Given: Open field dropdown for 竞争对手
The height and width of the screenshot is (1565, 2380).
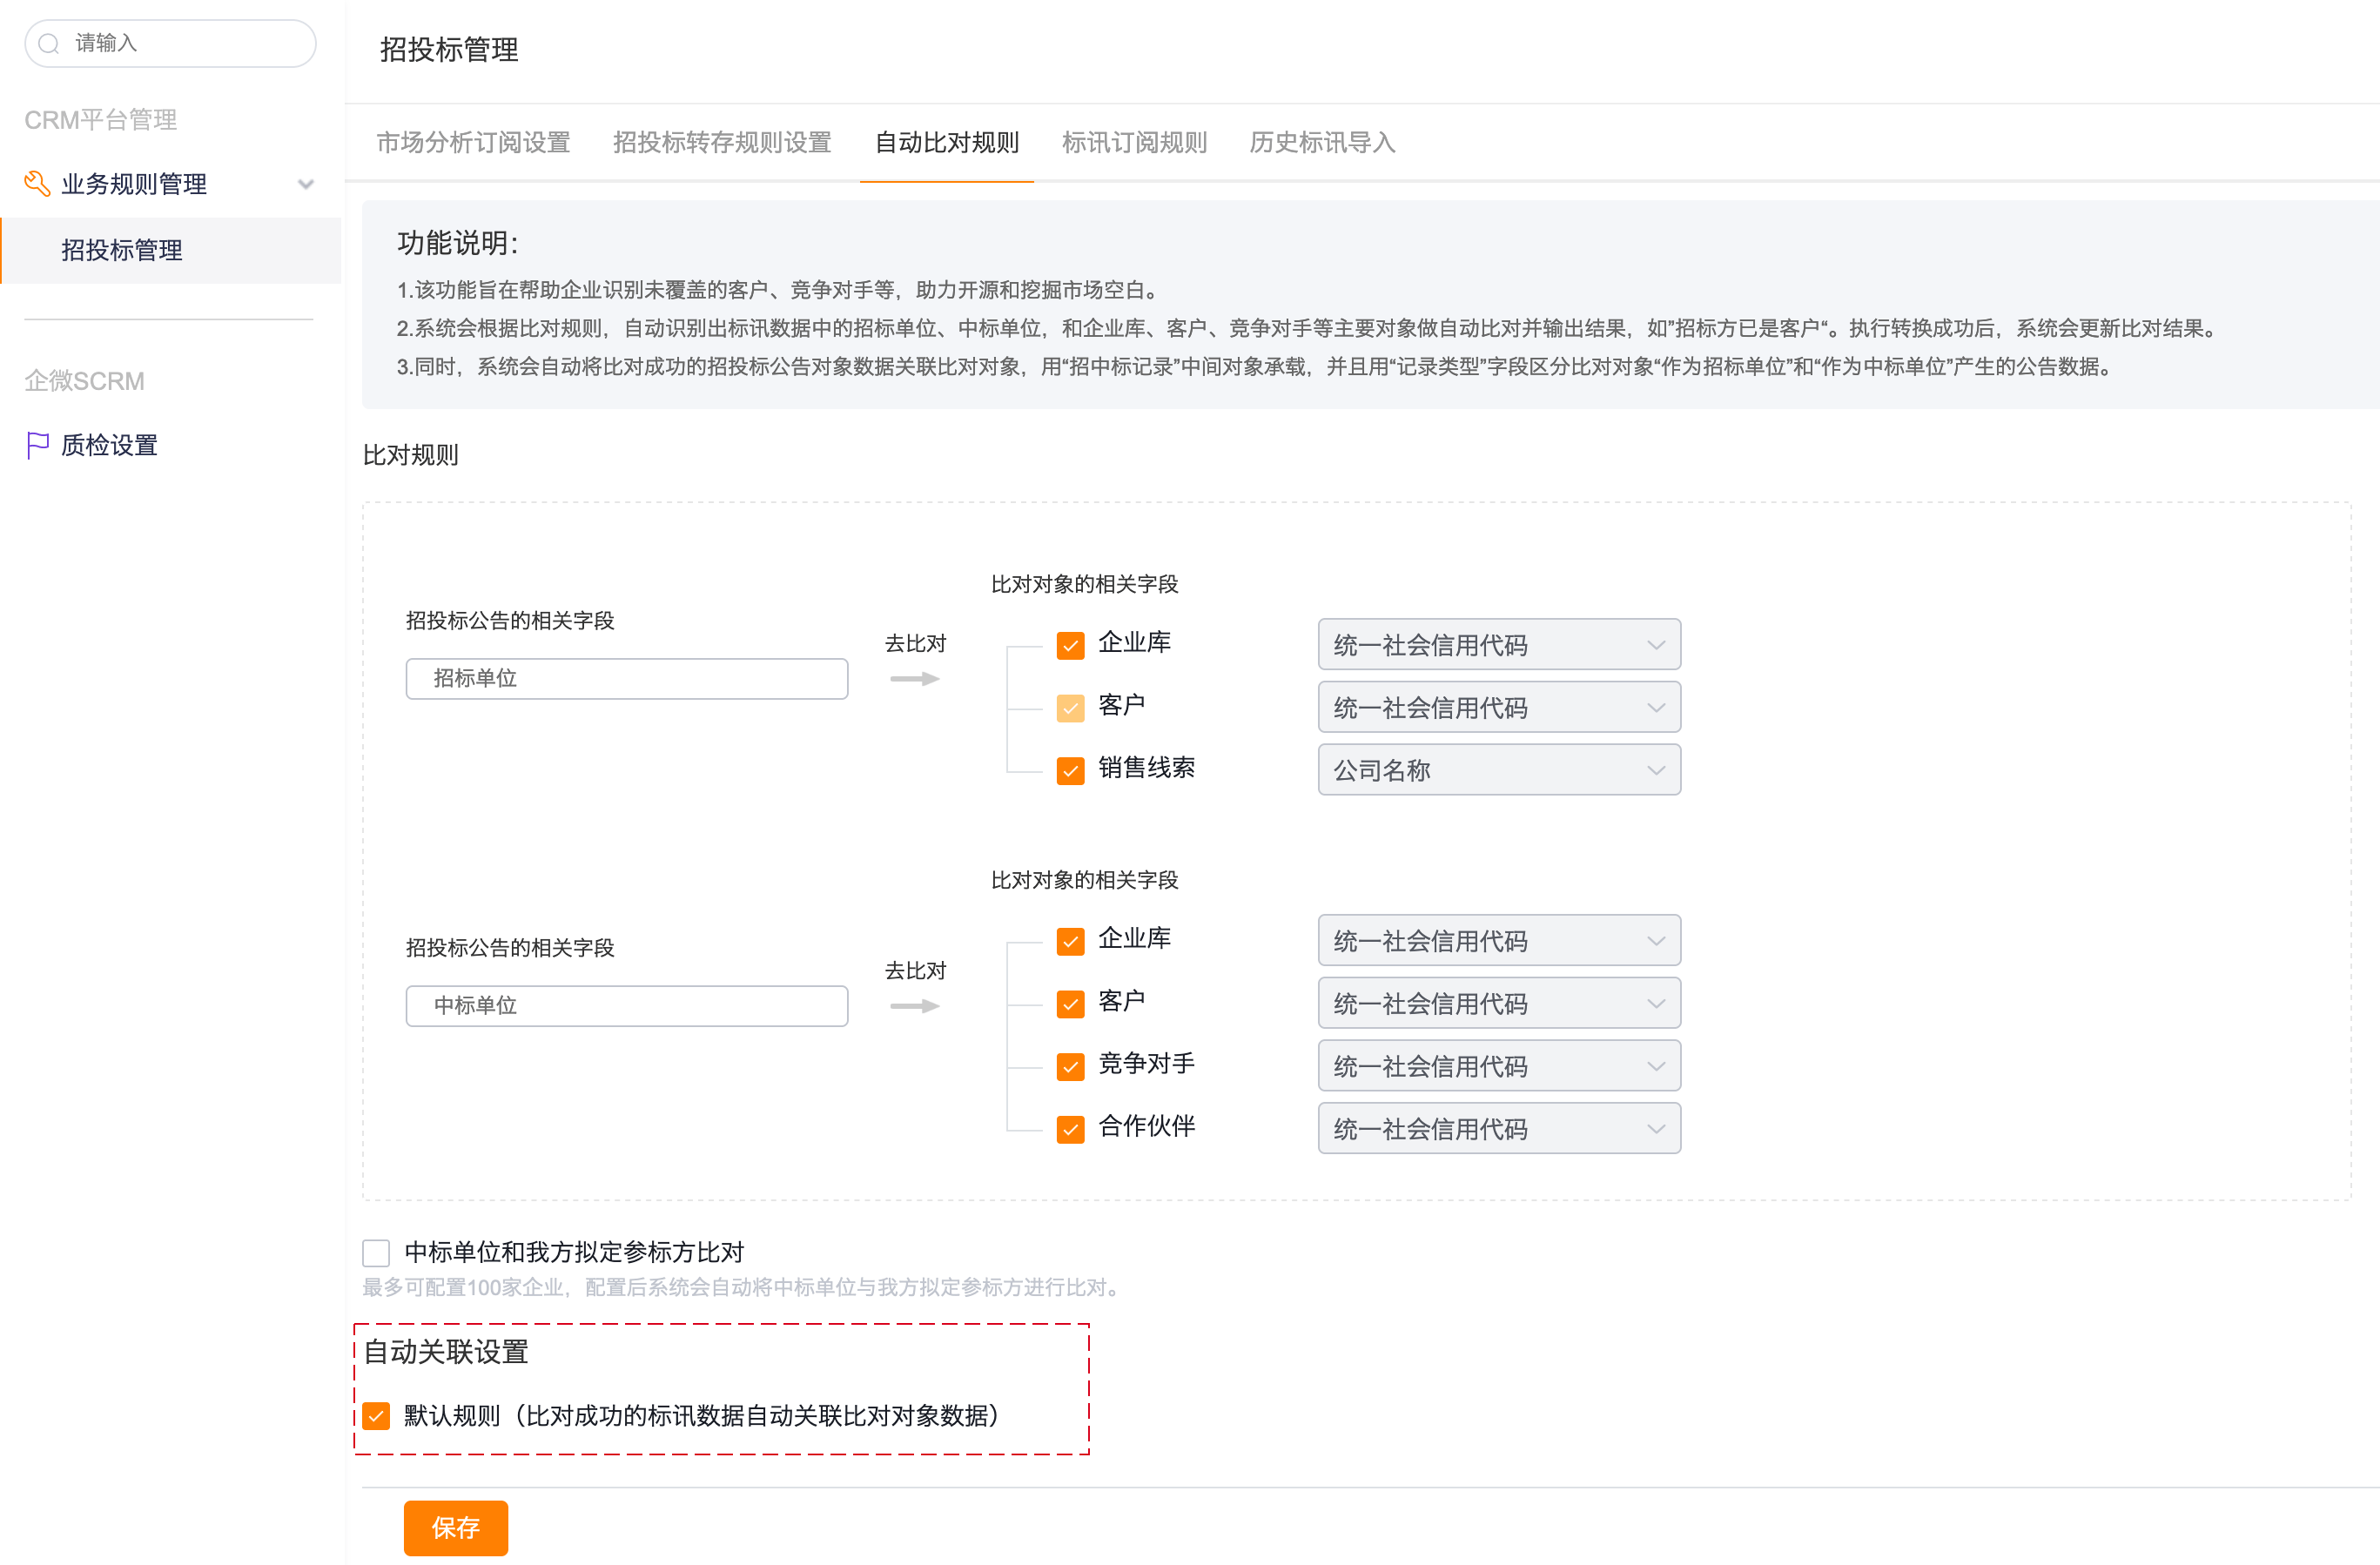Looking at the screenshot, I should coord(1498,1066).
